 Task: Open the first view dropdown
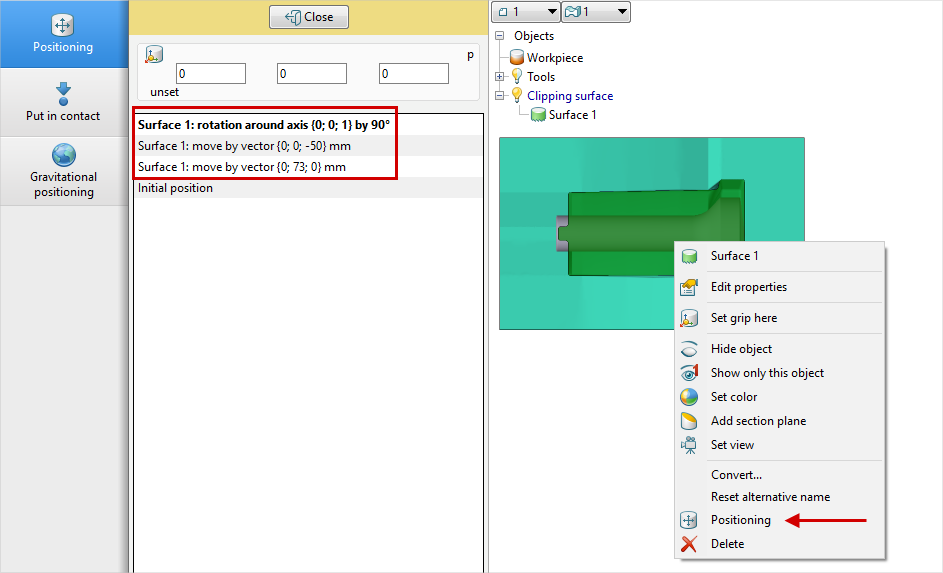pos(527,12)
